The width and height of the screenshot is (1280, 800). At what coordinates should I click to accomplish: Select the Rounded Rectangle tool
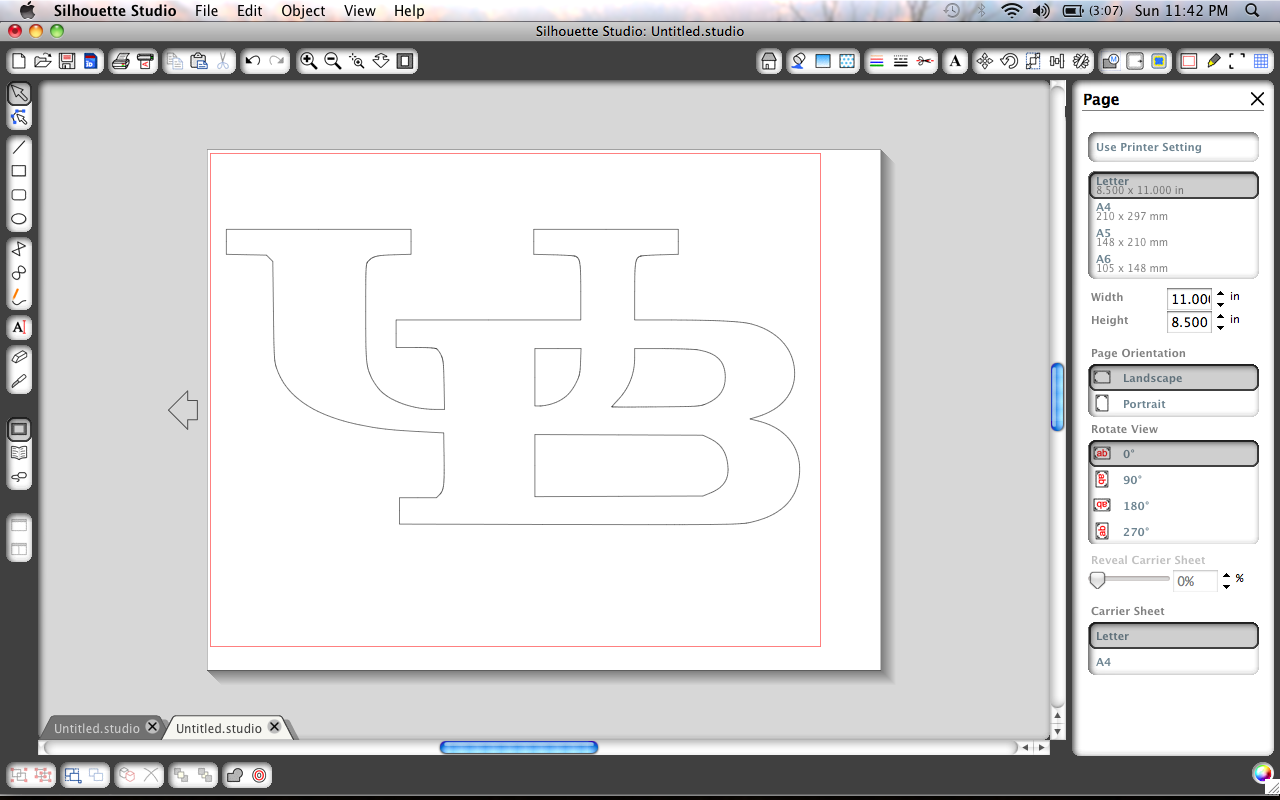point(19,195)
